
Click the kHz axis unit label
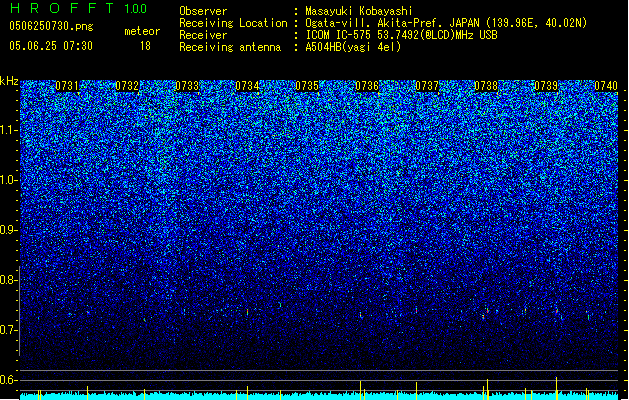tap(9, 81)
